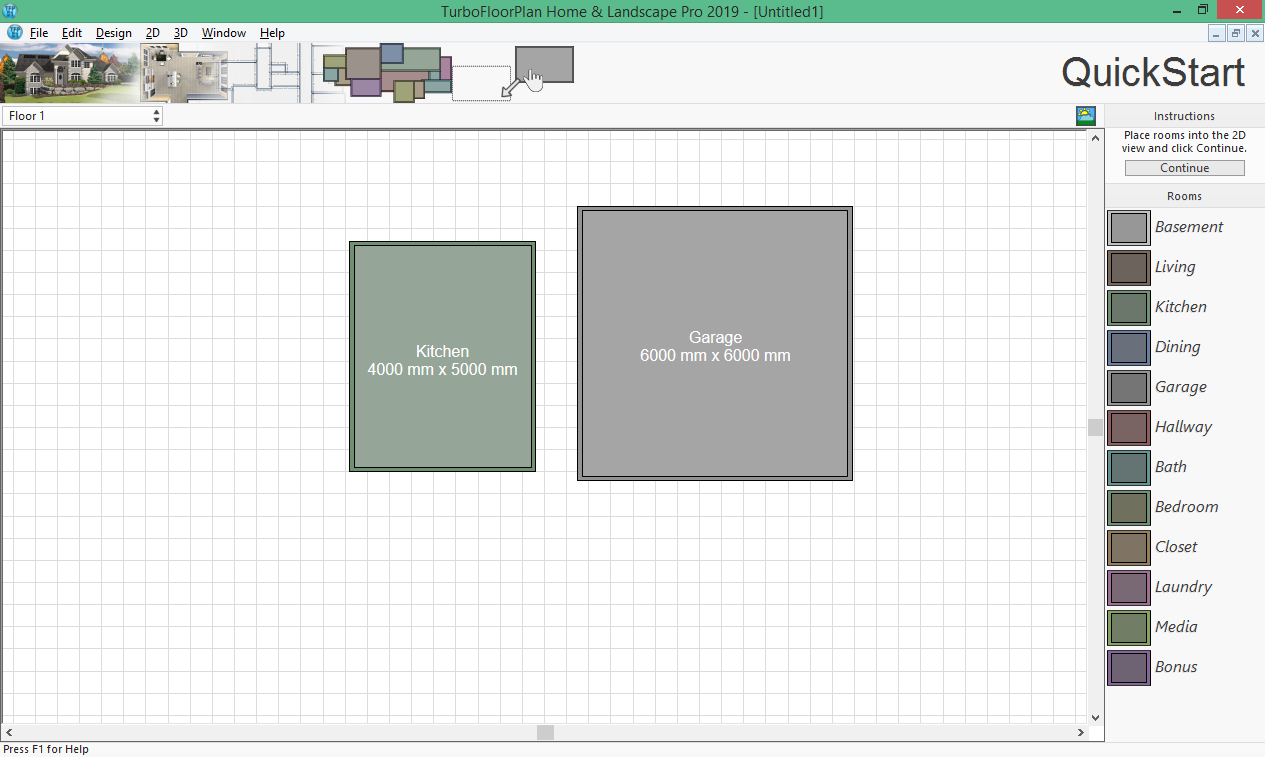The image size is (1265, 757).
Task: Click the app logo icon beside File menu
Action: [x=14, y=32]
